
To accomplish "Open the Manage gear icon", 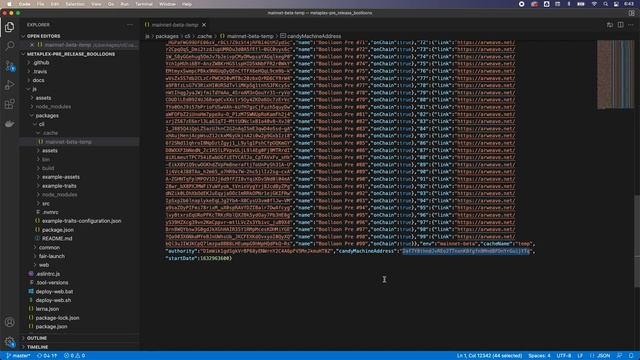I will (x=9, y=342).
